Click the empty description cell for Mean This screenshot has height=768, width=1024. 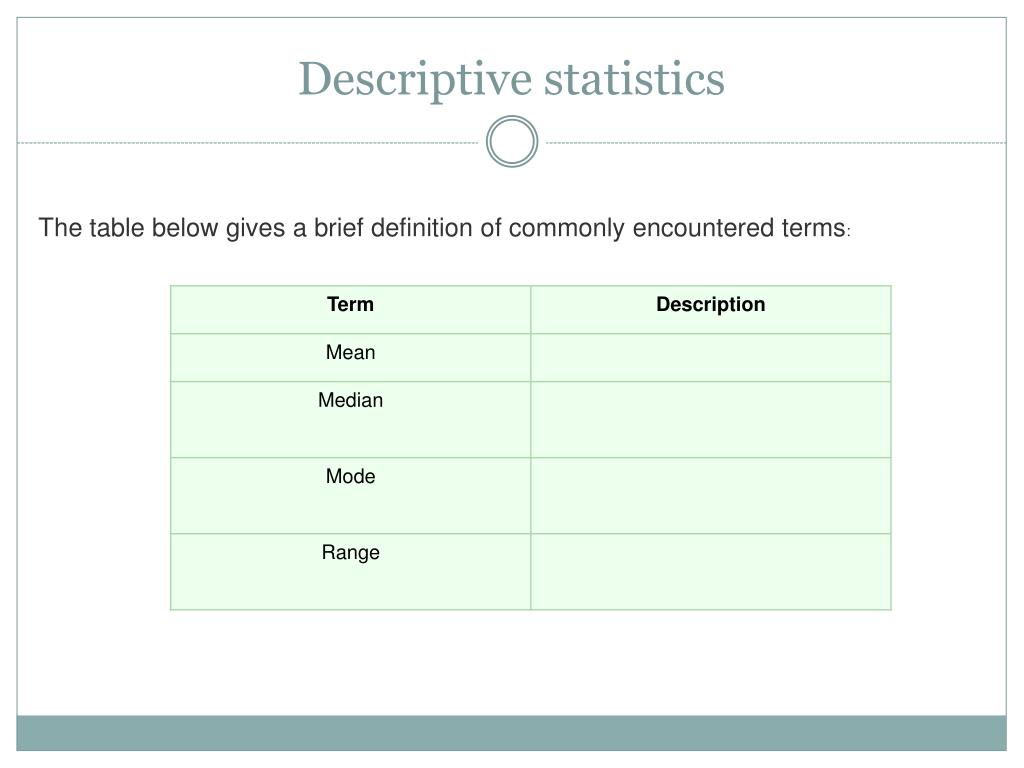pos(711,358)
